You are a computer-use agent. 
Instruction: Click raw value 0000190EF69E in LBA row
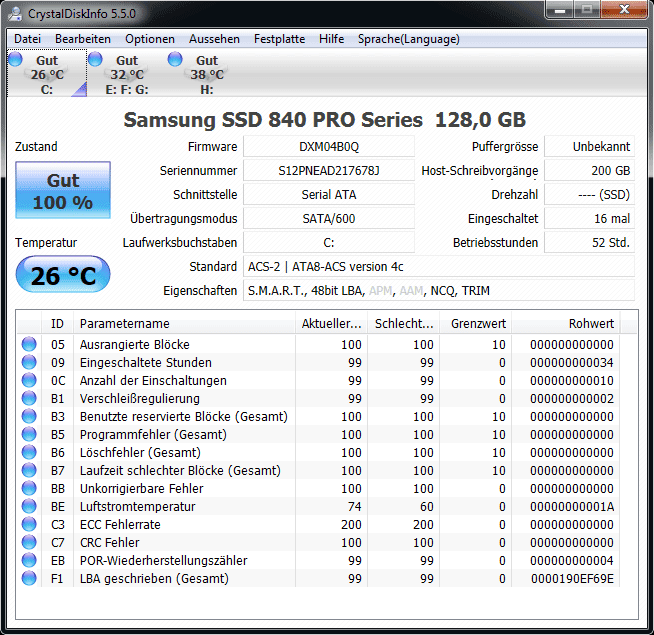[572, 579]
